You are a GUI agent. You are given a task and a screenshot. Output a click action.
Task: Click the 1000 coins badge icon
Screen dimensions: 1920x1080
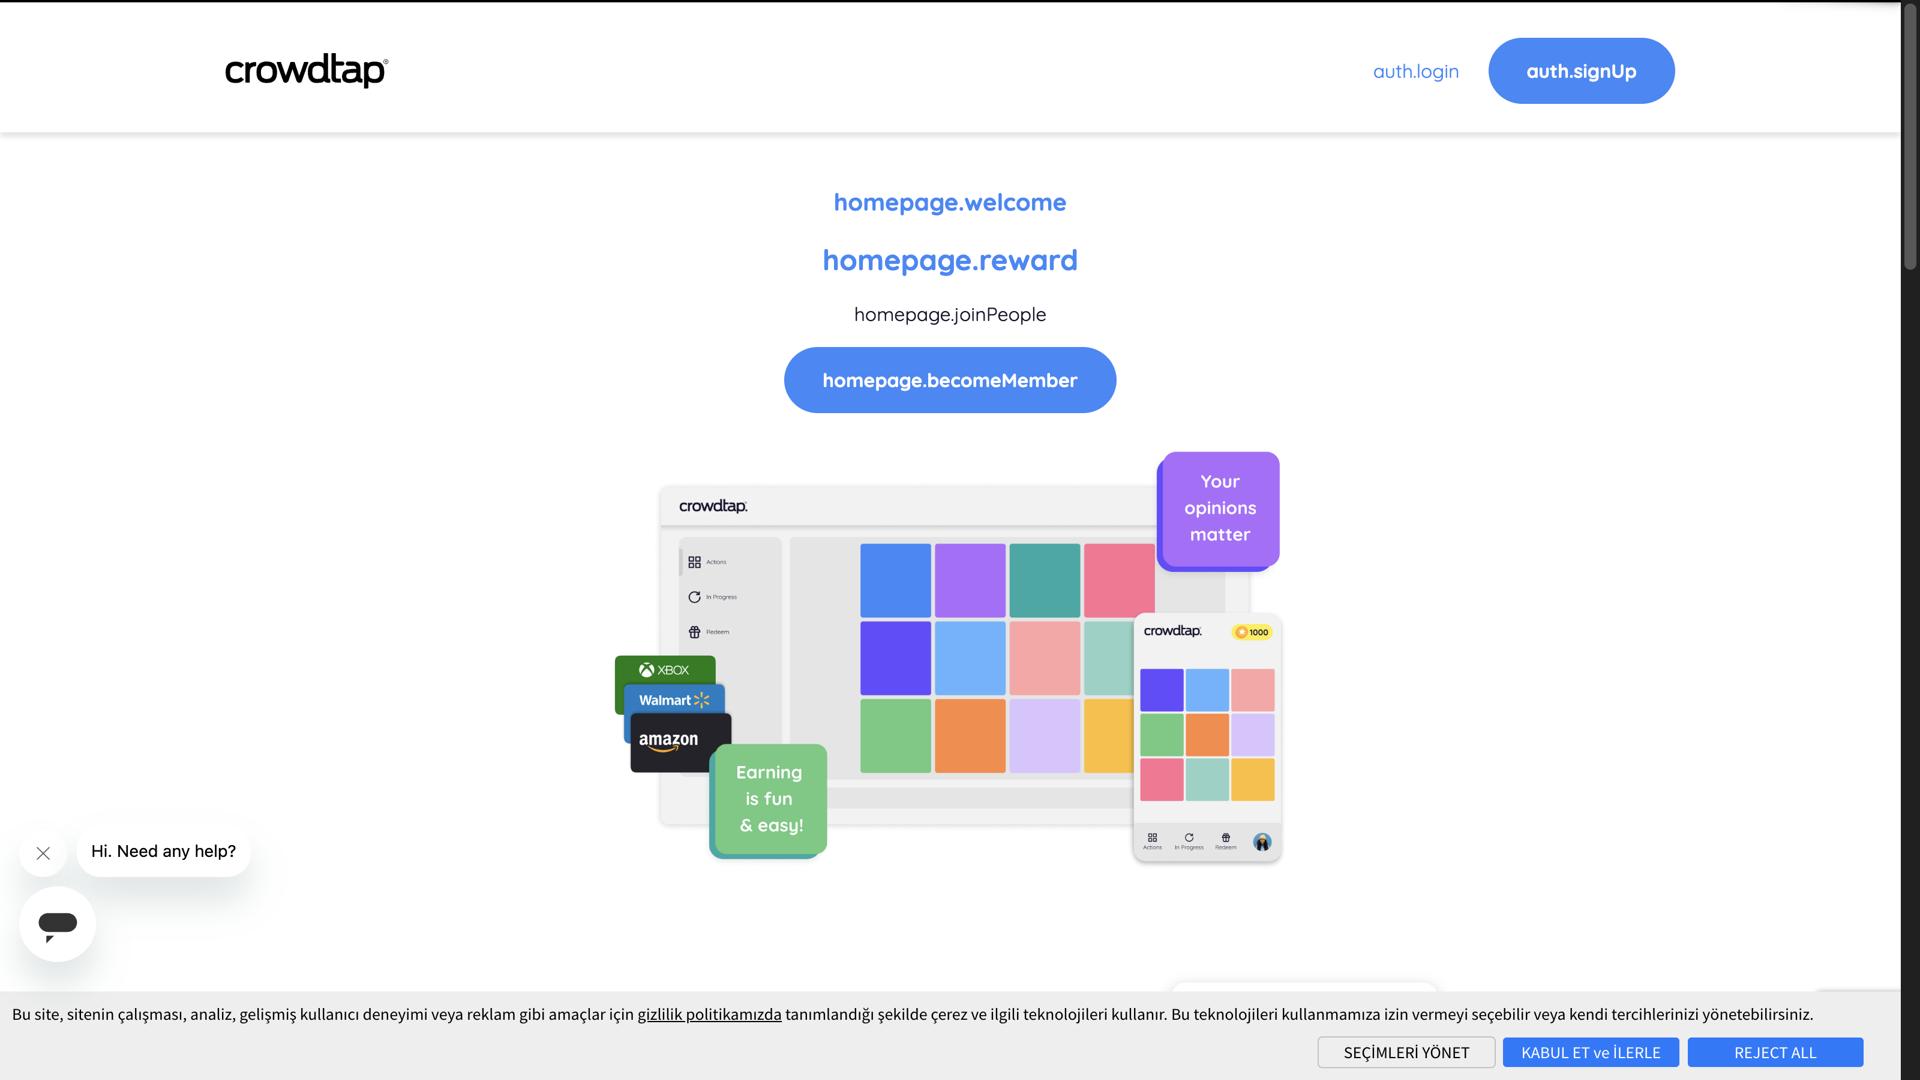tap(1252, 632)
